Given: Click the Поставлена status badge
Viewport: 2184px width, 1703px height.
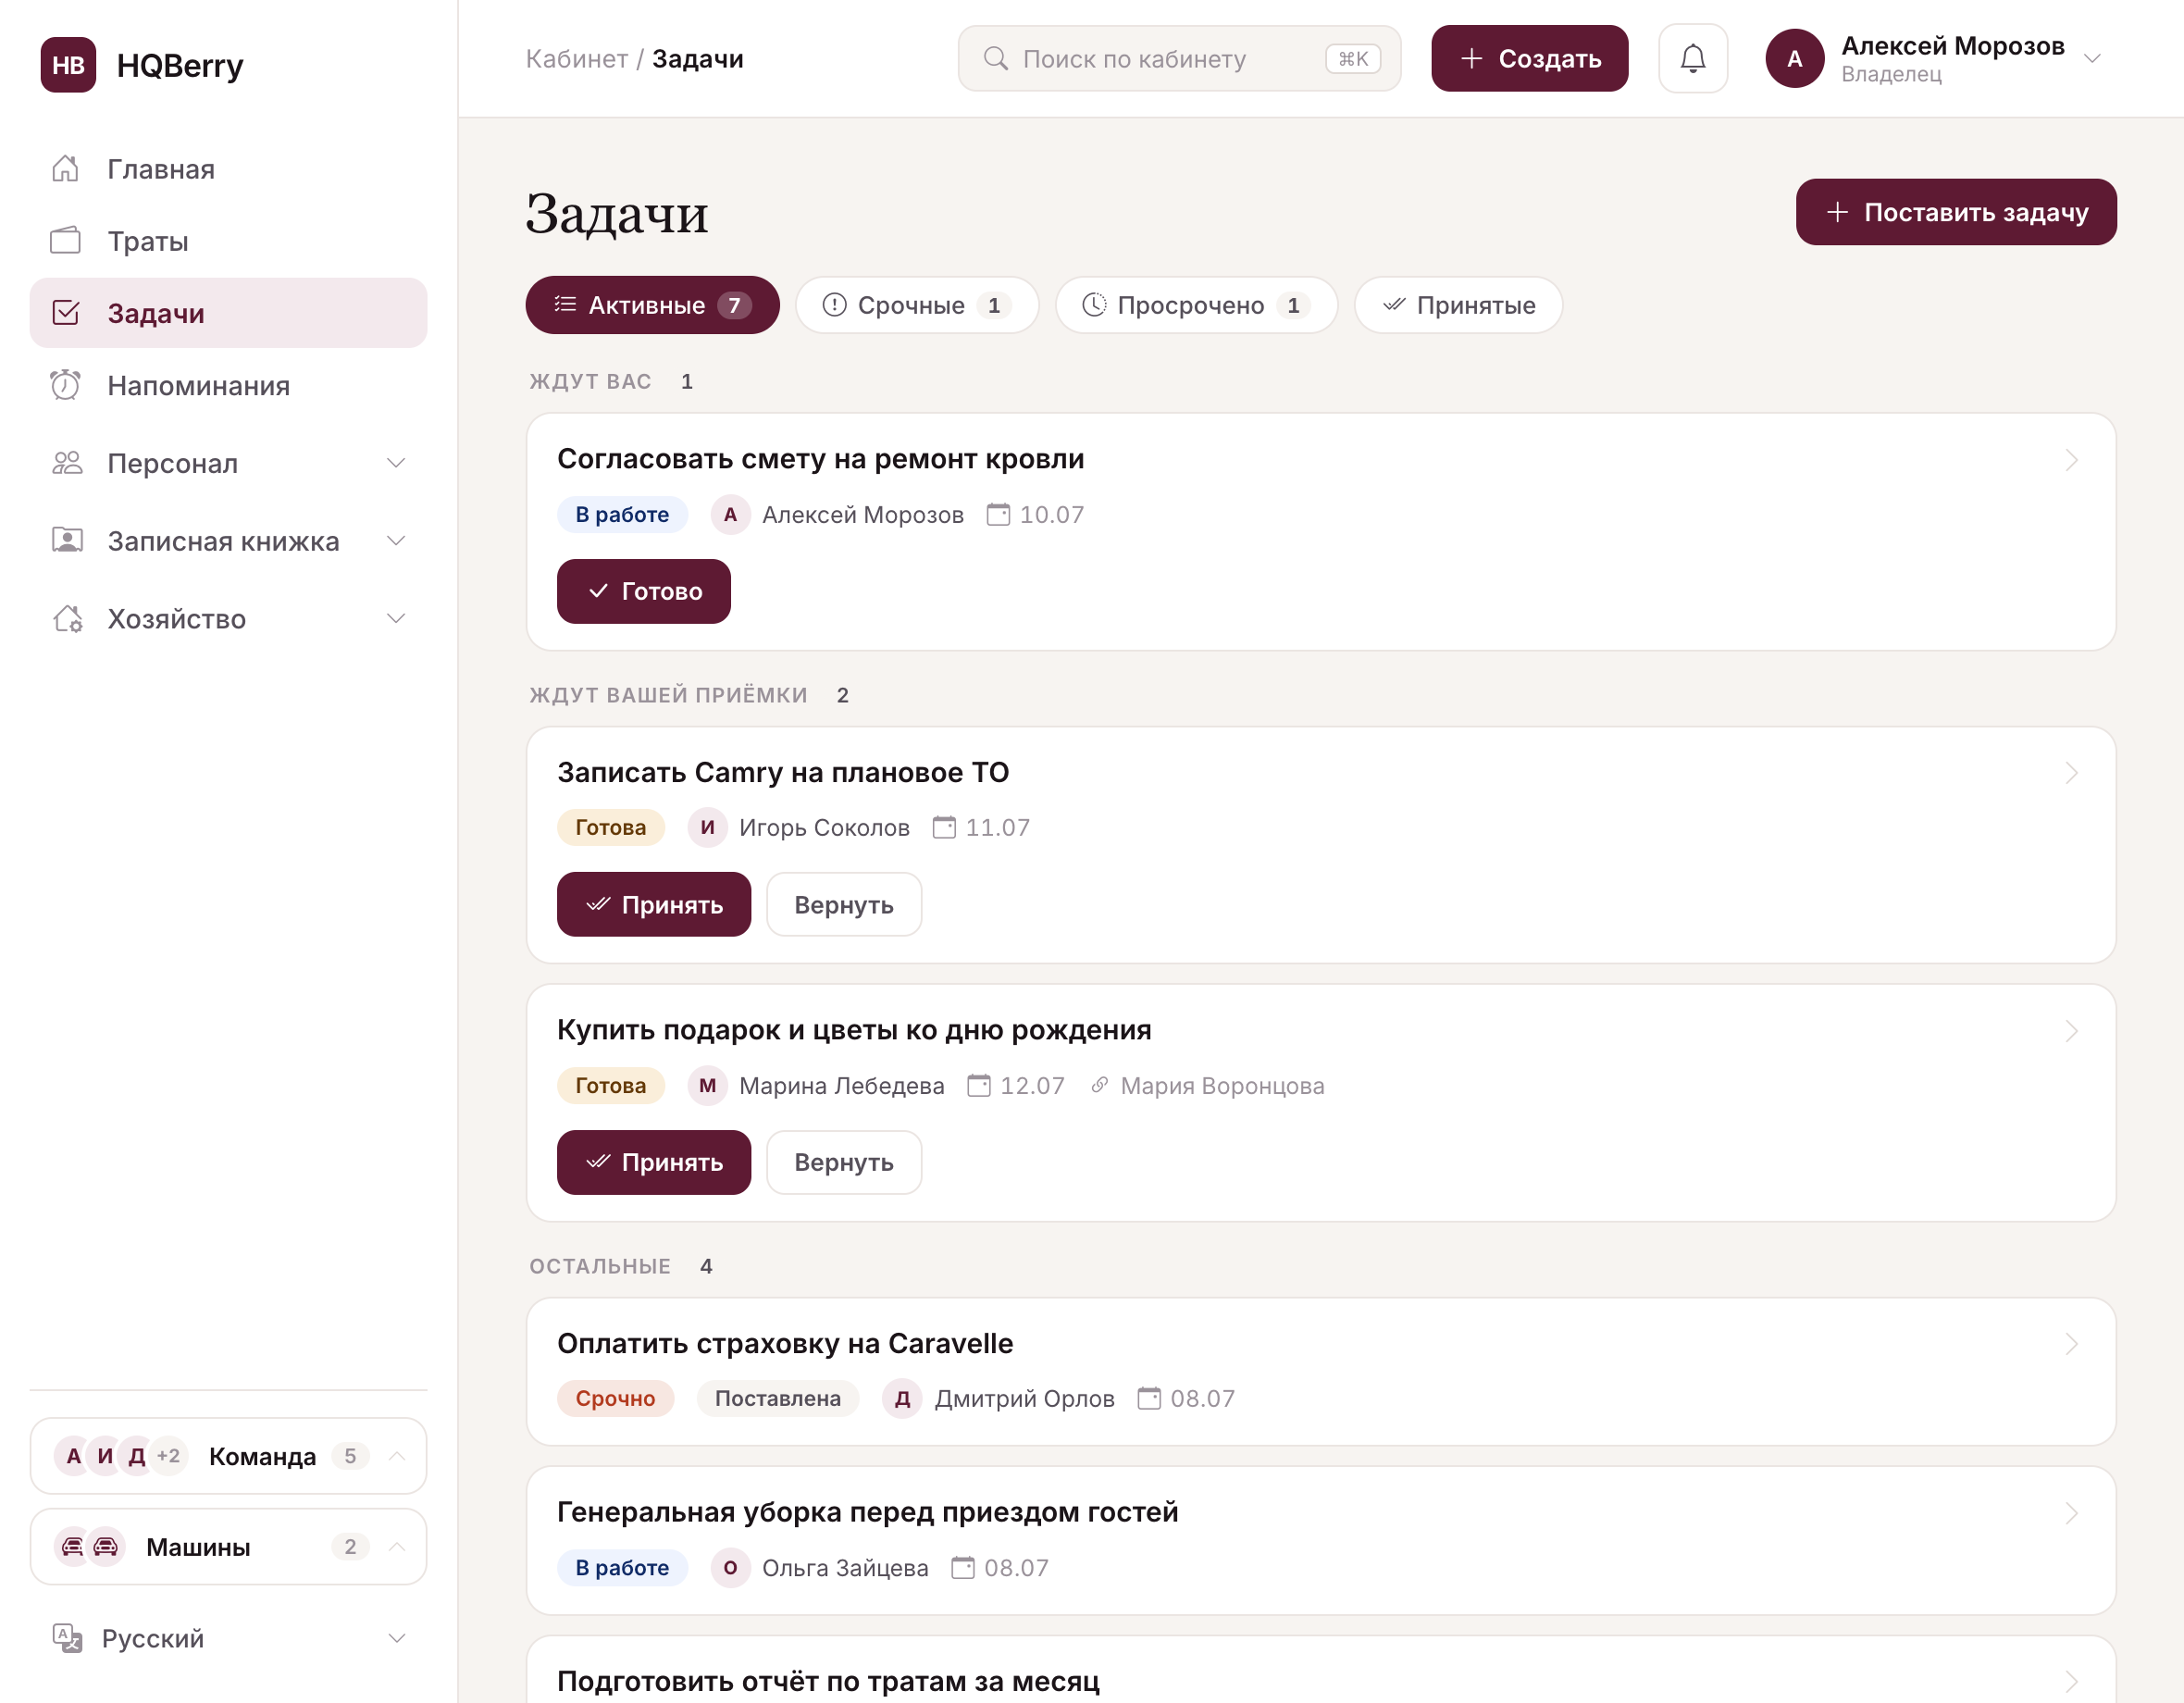Looking at the screenshot, I should [777, 1399].
